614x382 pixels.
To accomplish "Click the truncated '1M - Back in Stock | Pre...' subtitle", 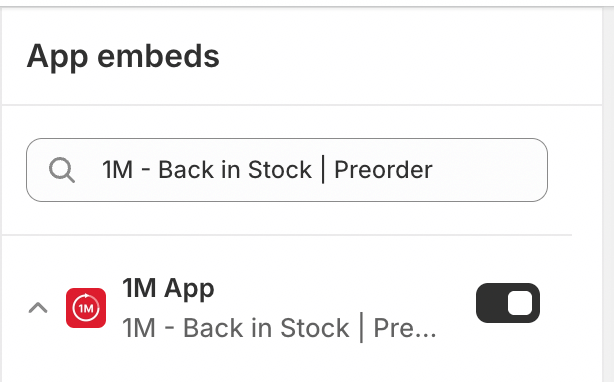I will coord(279,328).
